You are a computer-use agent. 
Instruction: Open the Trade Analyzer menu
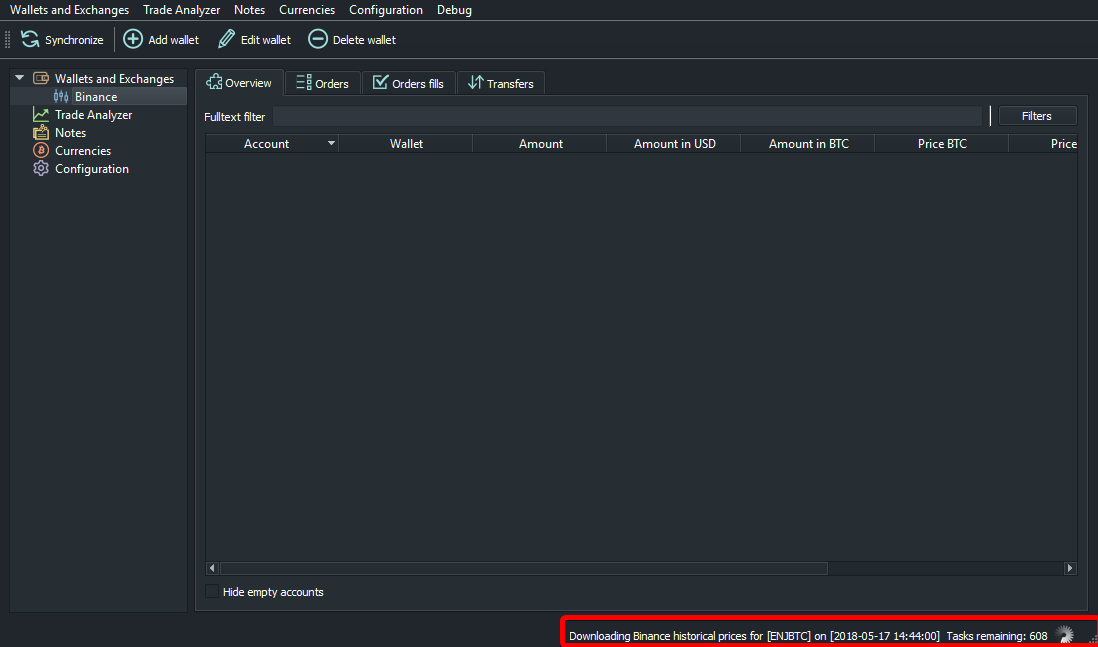181,10
